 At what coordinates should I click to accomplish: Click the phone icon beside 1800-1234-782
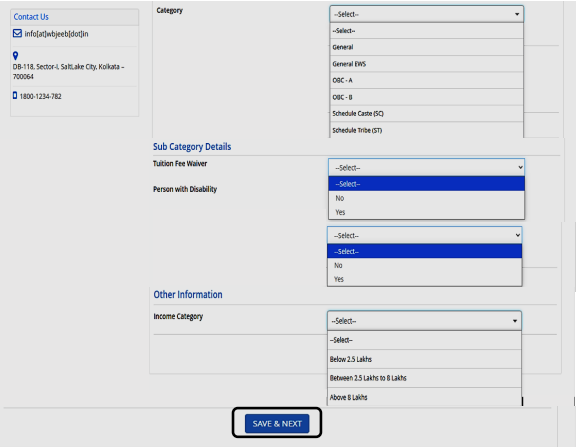point(15,96)
